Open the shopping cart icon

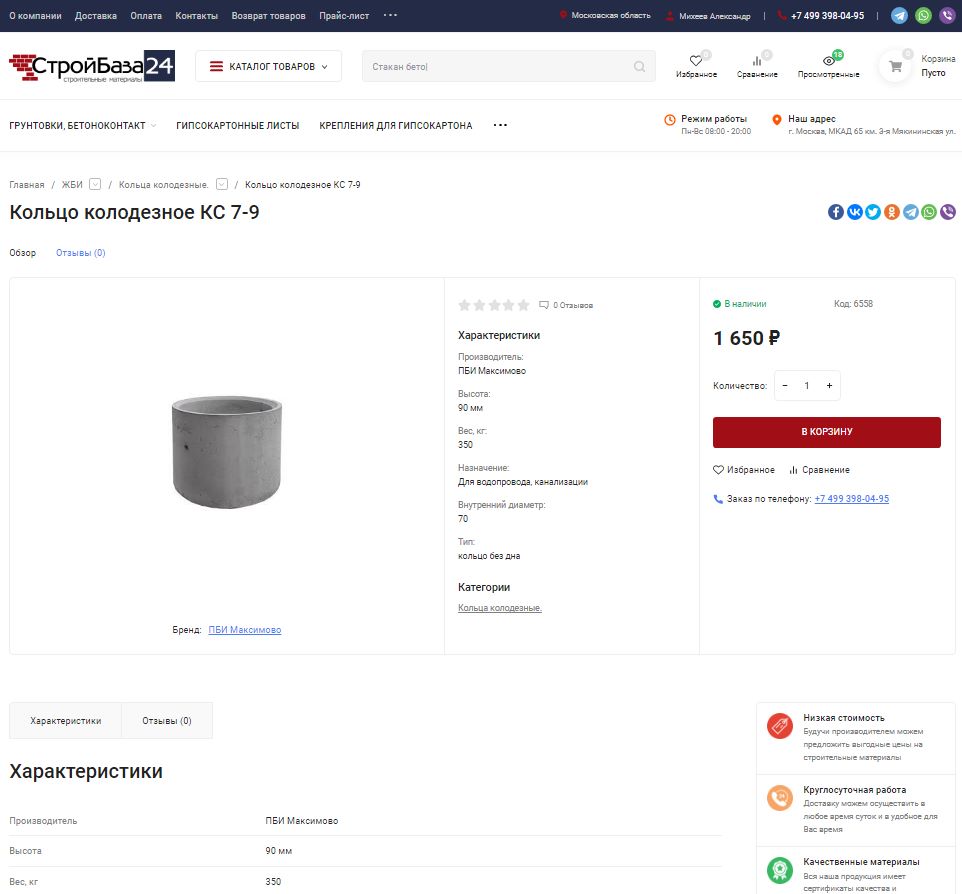point(896,66)
